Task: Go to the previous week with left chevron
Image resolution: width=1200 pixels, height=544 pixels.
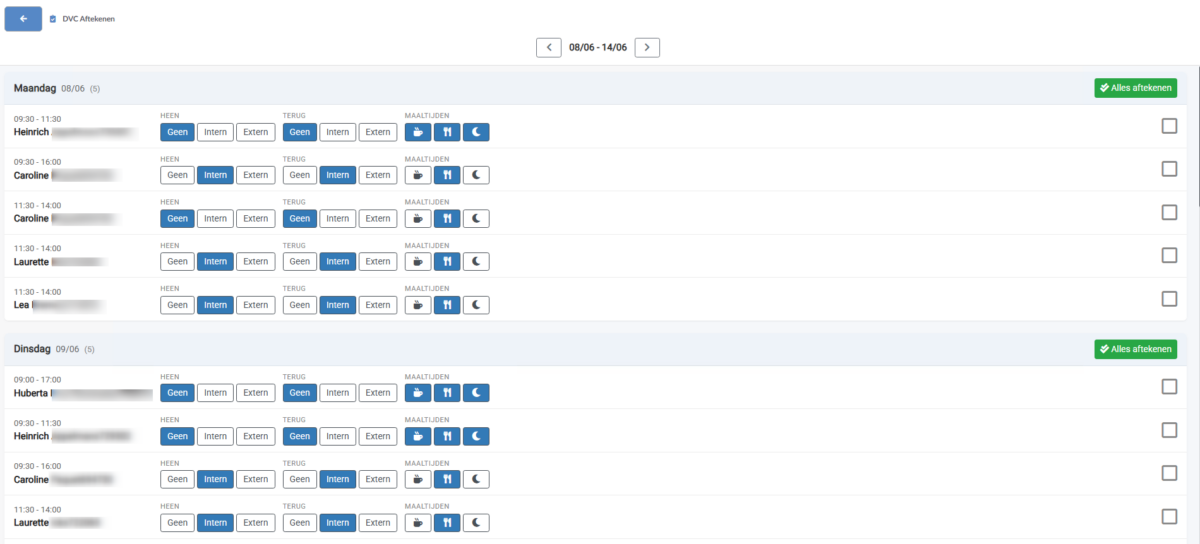Action: coord(549,47)
